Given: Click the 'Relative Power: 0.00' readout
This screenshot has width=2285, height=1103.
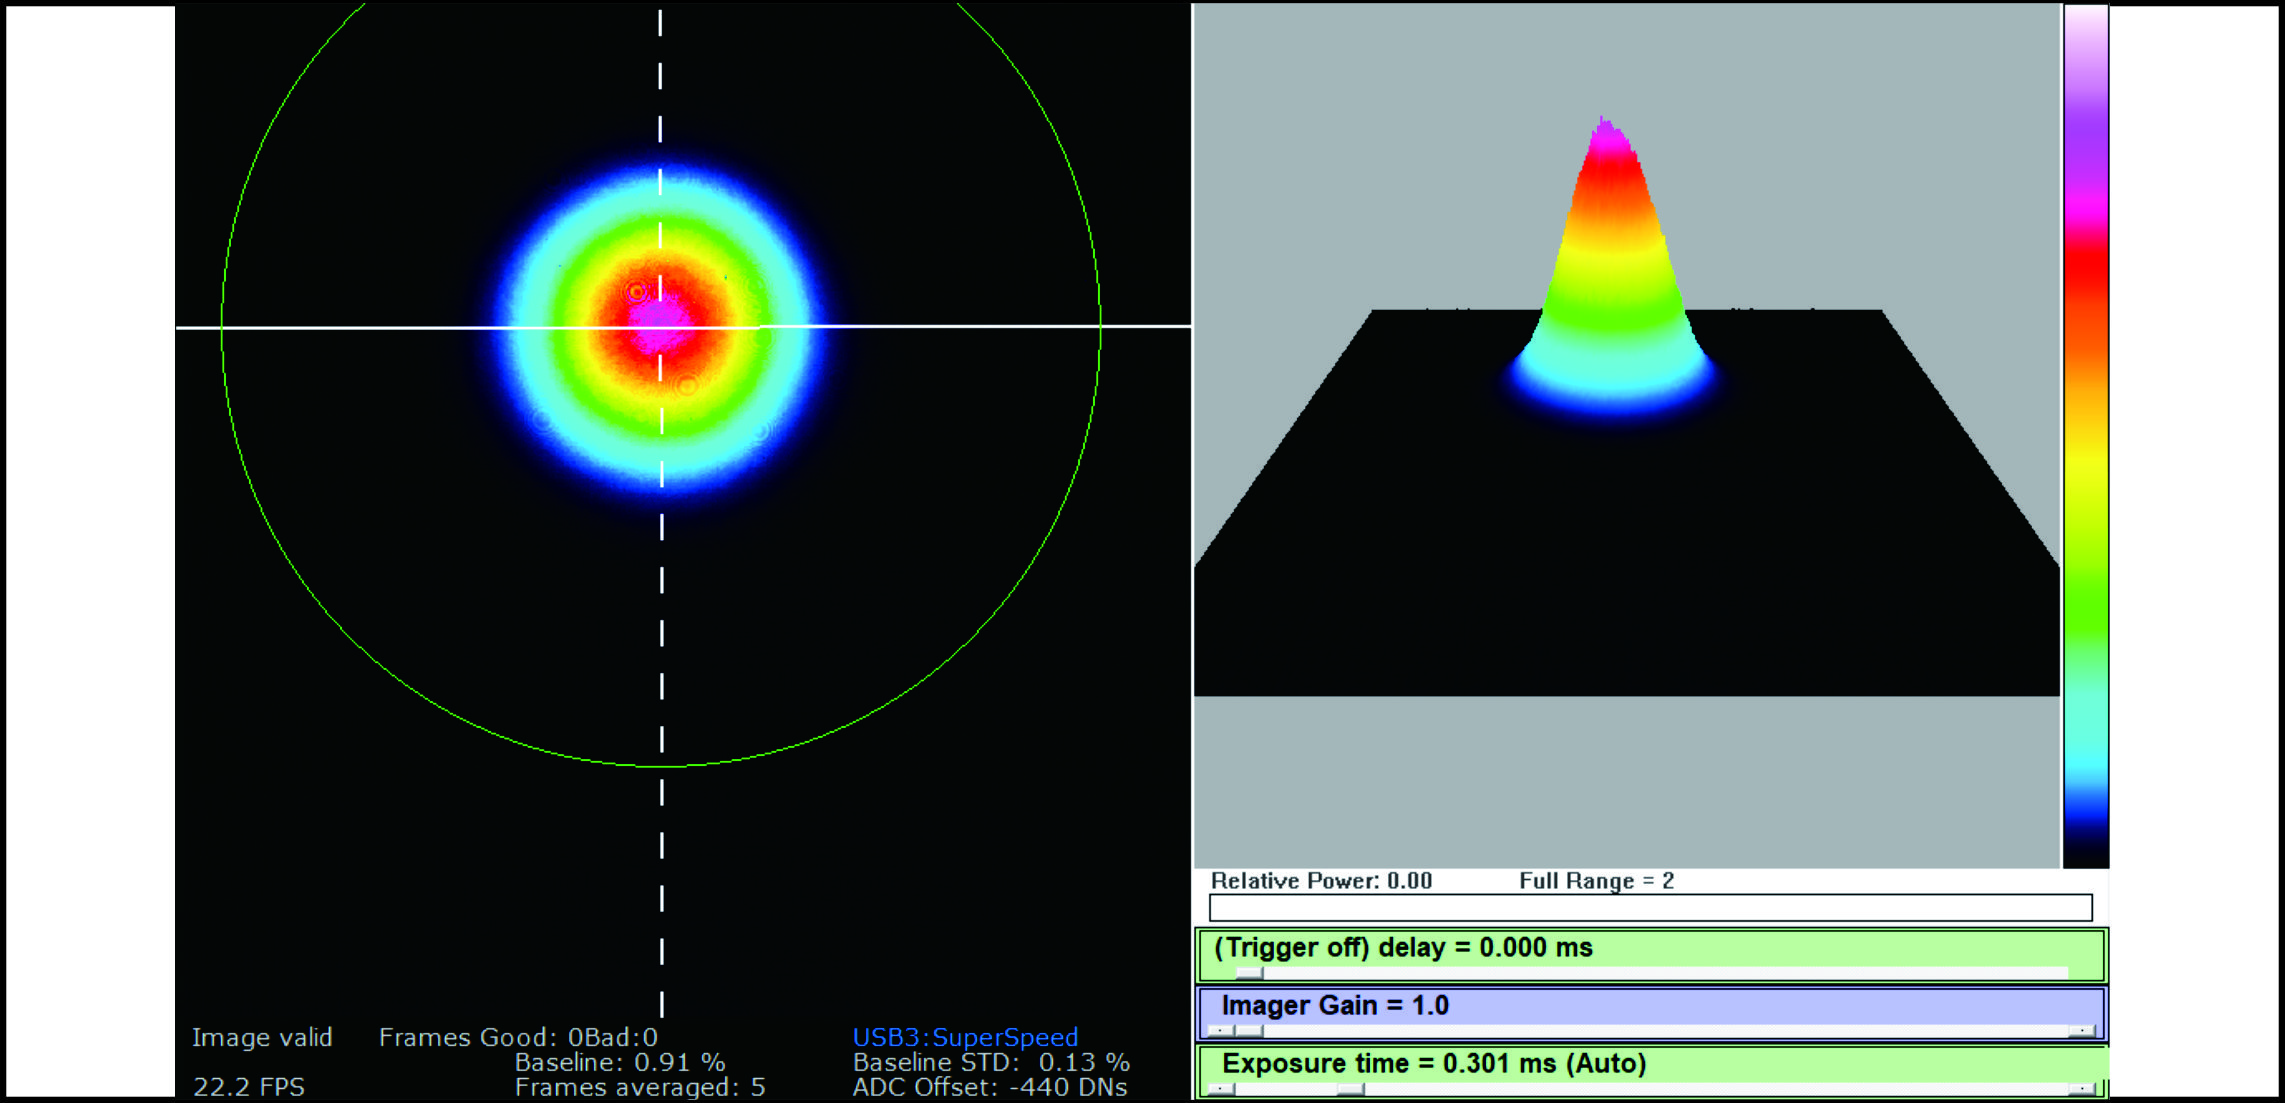Looking at the screenshot, I should (x=1321, y=881).
